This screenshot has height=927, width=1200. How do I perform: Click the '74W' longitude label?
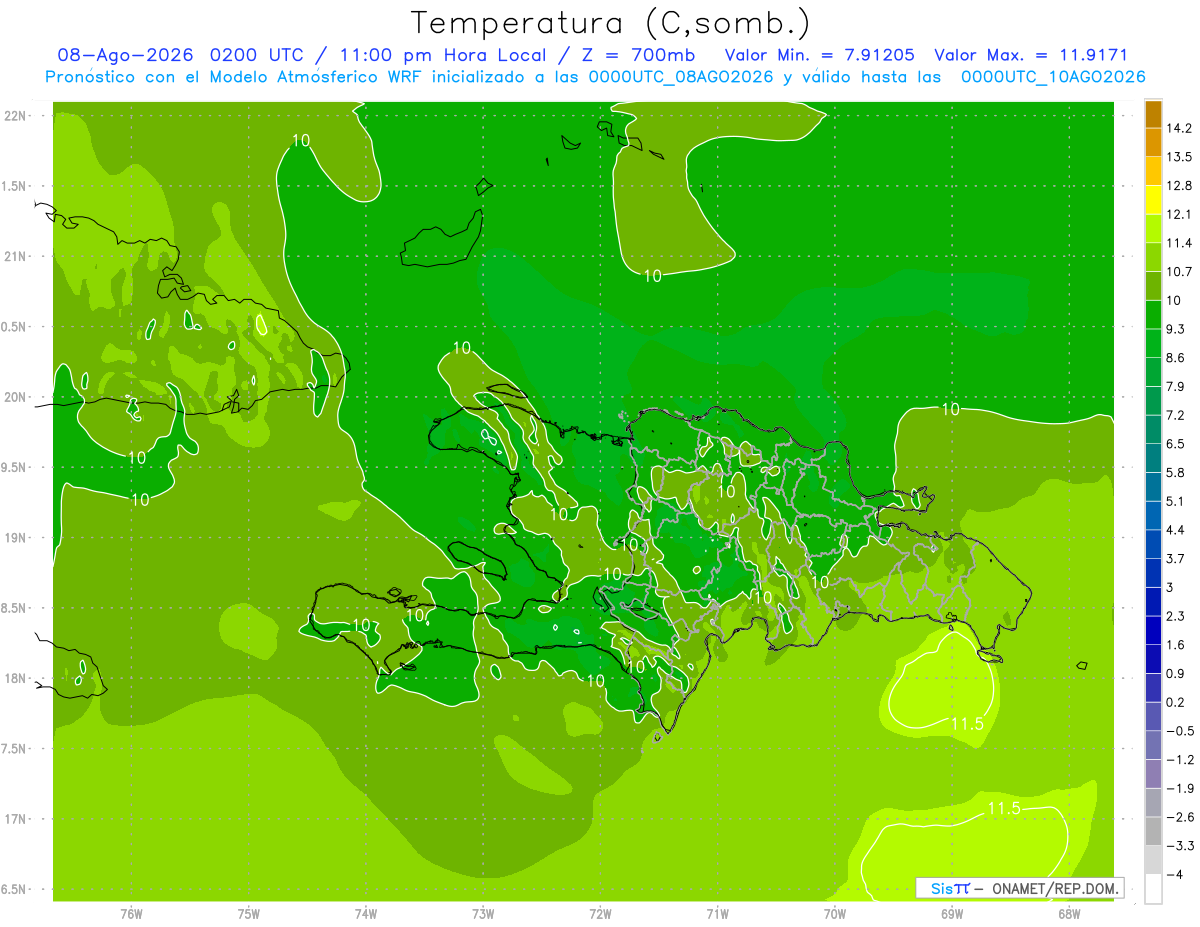click(365, 914)
